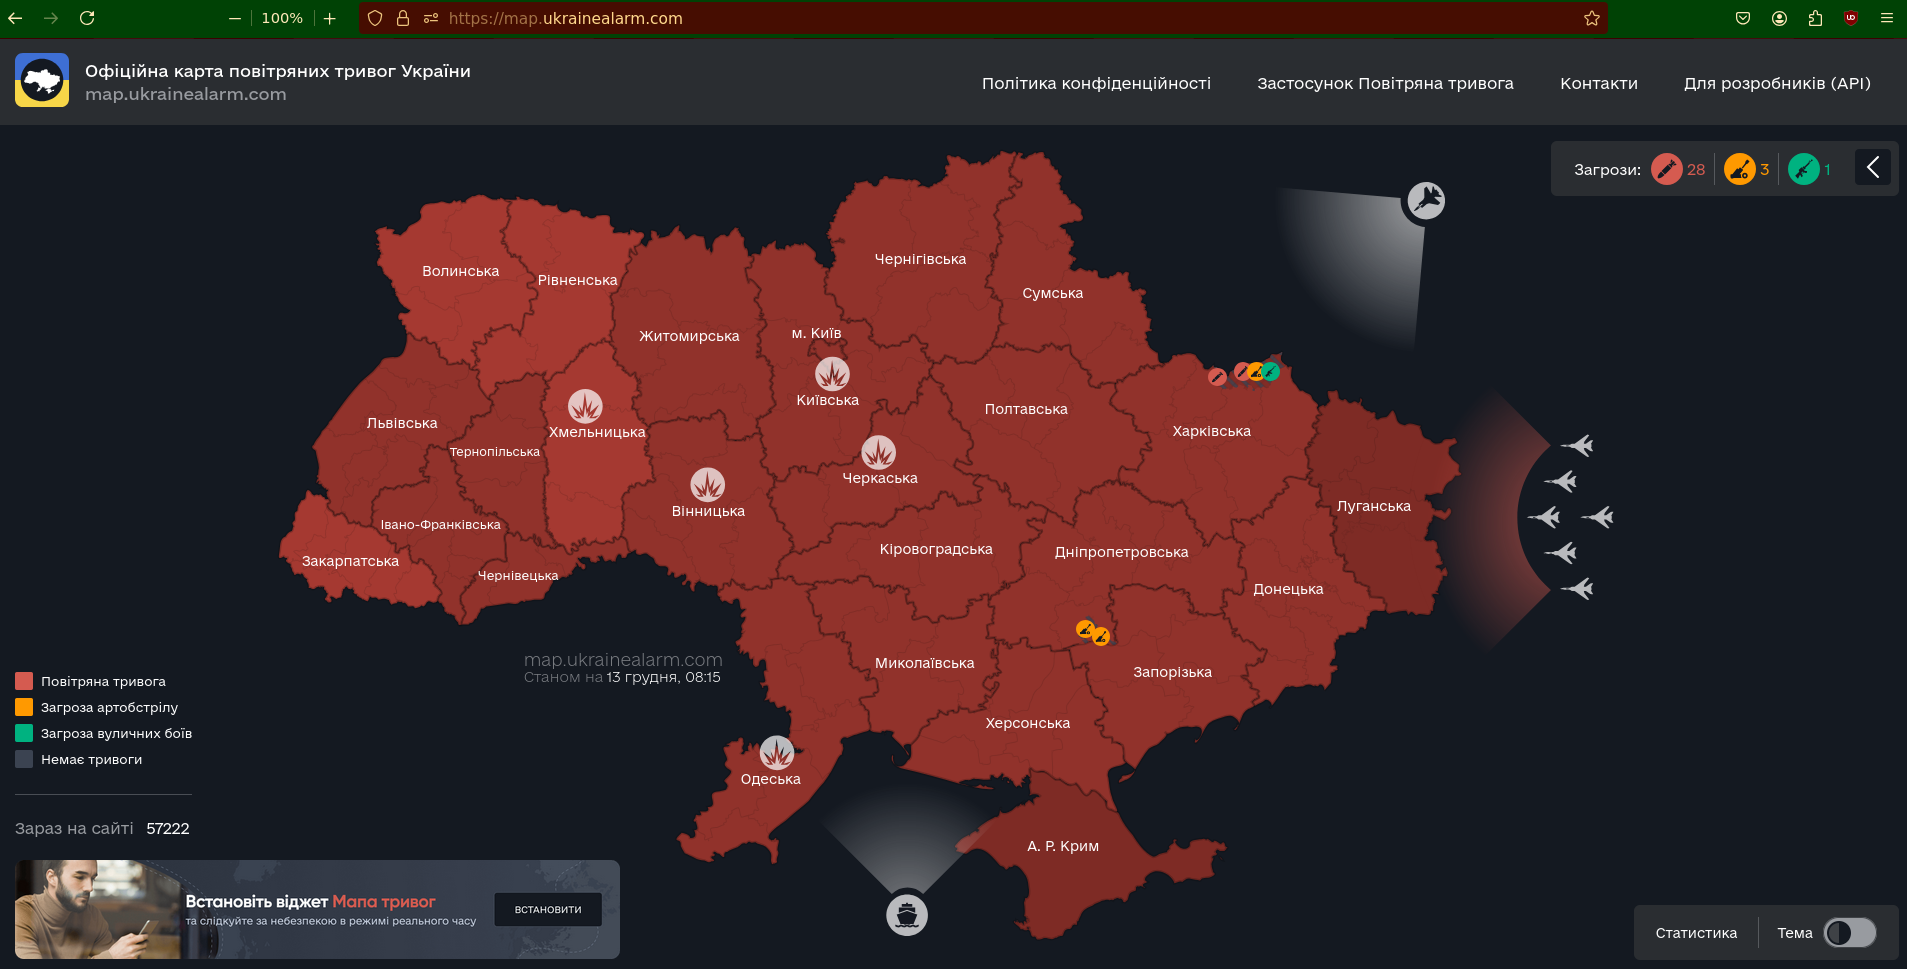Click the explosion icon over Хмельницька region
Screen dimensions: 1907x969
pos(585,406)
